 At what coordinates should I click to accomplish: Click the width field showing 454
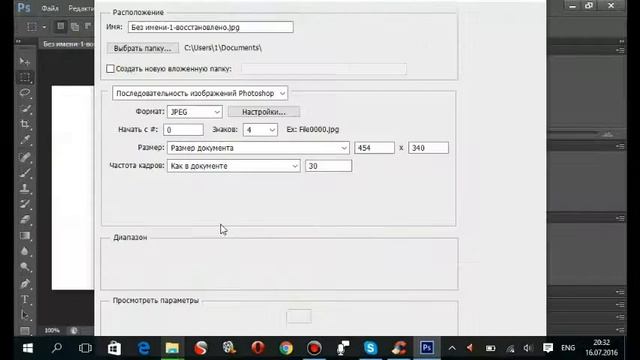374,148
